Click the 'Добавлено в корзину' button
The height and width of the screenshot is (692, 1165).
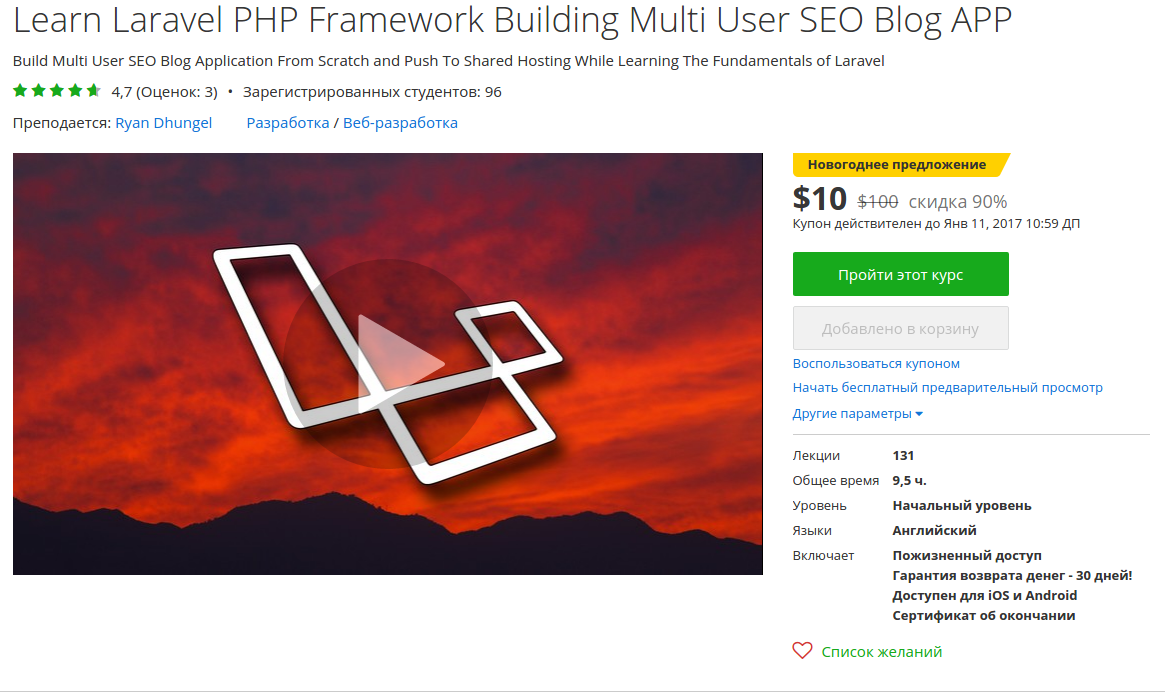[x=900, y=328]
